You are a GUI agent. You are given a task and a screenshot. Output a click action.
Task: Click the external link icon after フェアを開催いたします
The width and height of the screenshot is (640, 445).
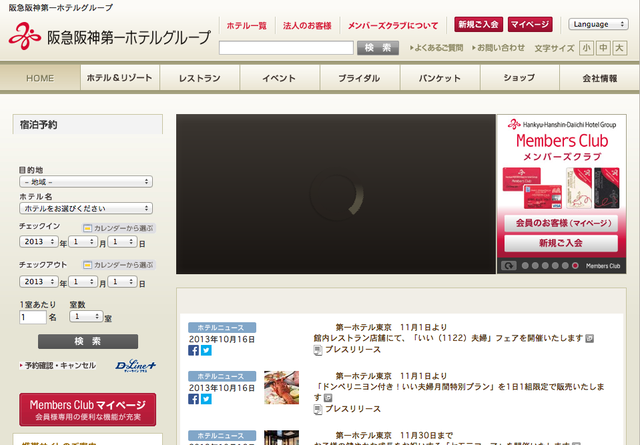(x=589, y=338)
